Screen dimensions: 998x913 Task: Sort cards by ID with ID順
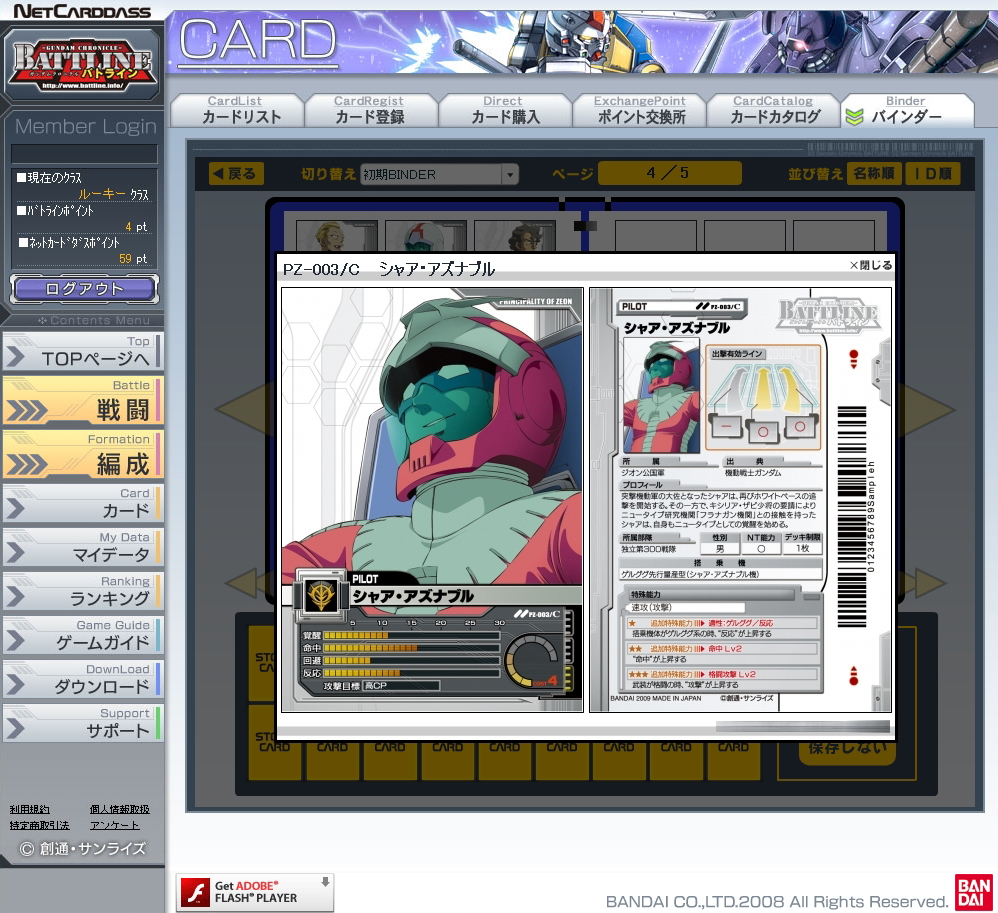[932, 174]
